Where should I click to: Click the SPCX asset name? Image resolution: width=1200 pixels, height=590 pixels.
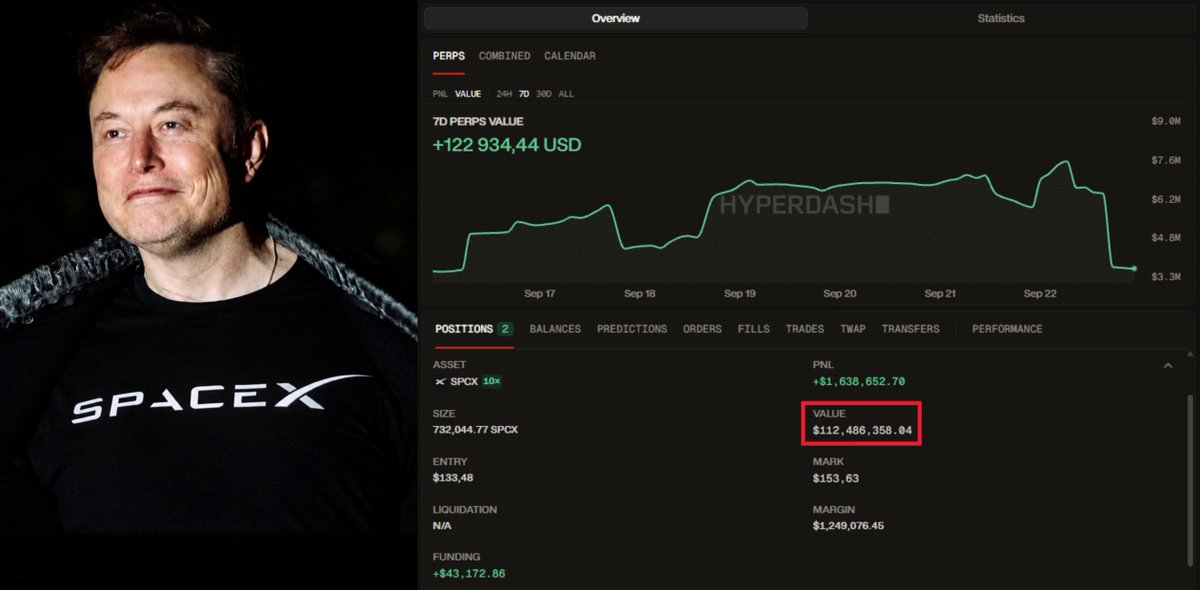click(465, 382)
